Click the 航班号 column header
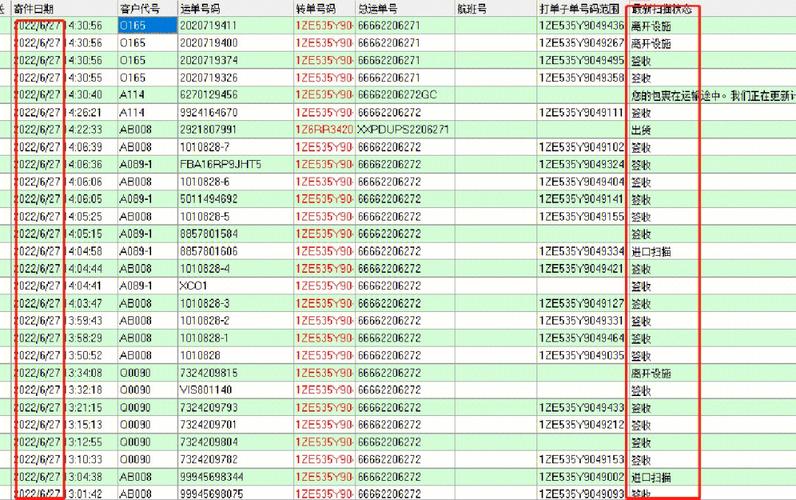The width and height of the screenshot is (796, 500). pos(472,9)
